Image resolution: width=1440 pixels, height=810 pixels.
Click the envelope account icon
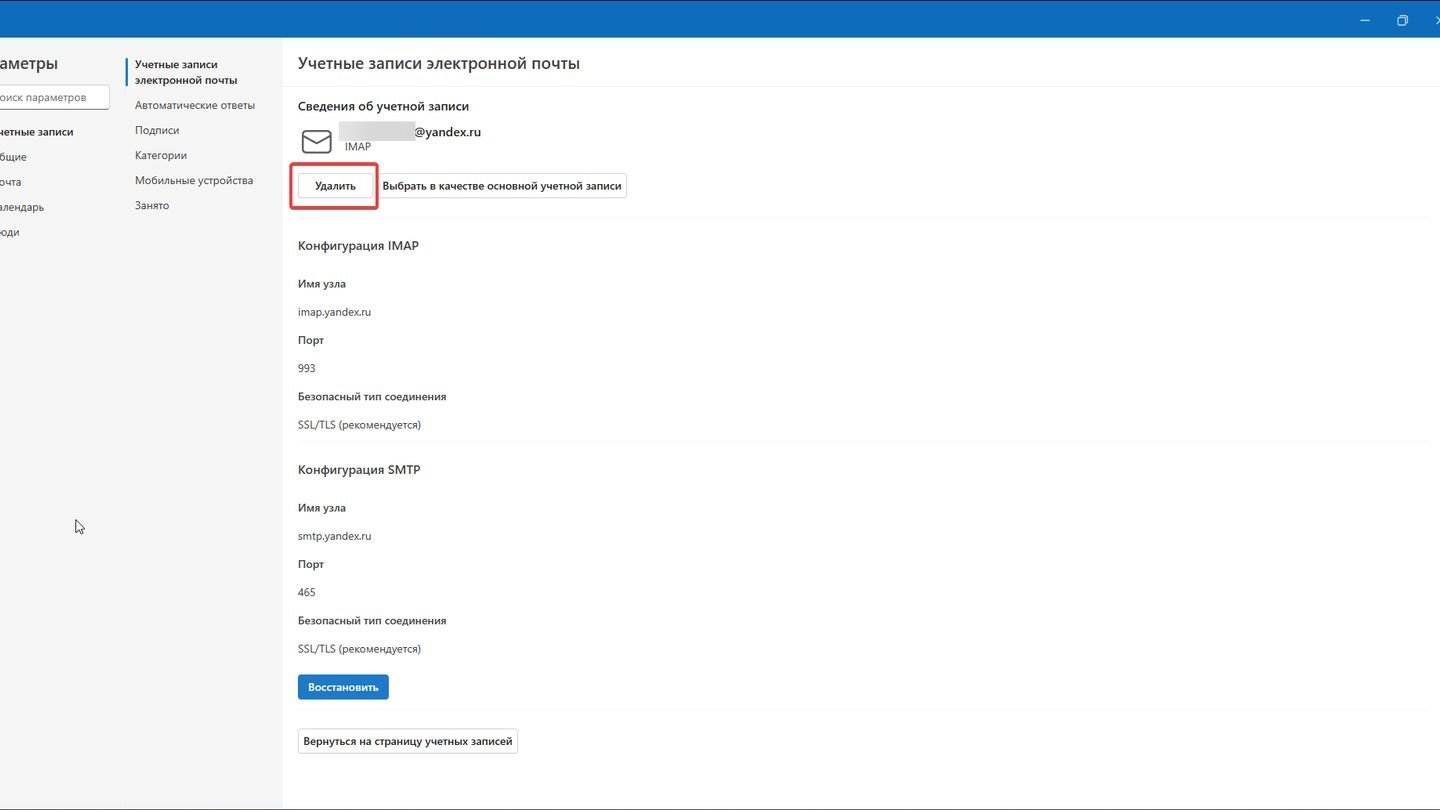click(316, 141)
